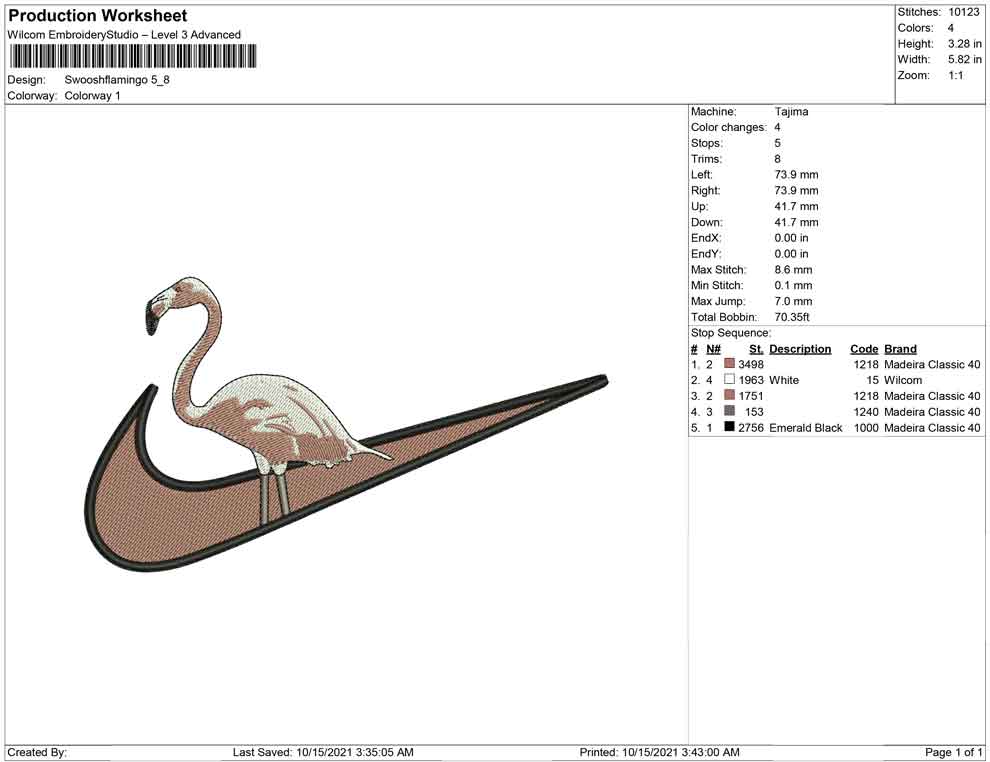
Task: Click the Right value 73.9 mm
Action: coord(796,191)
